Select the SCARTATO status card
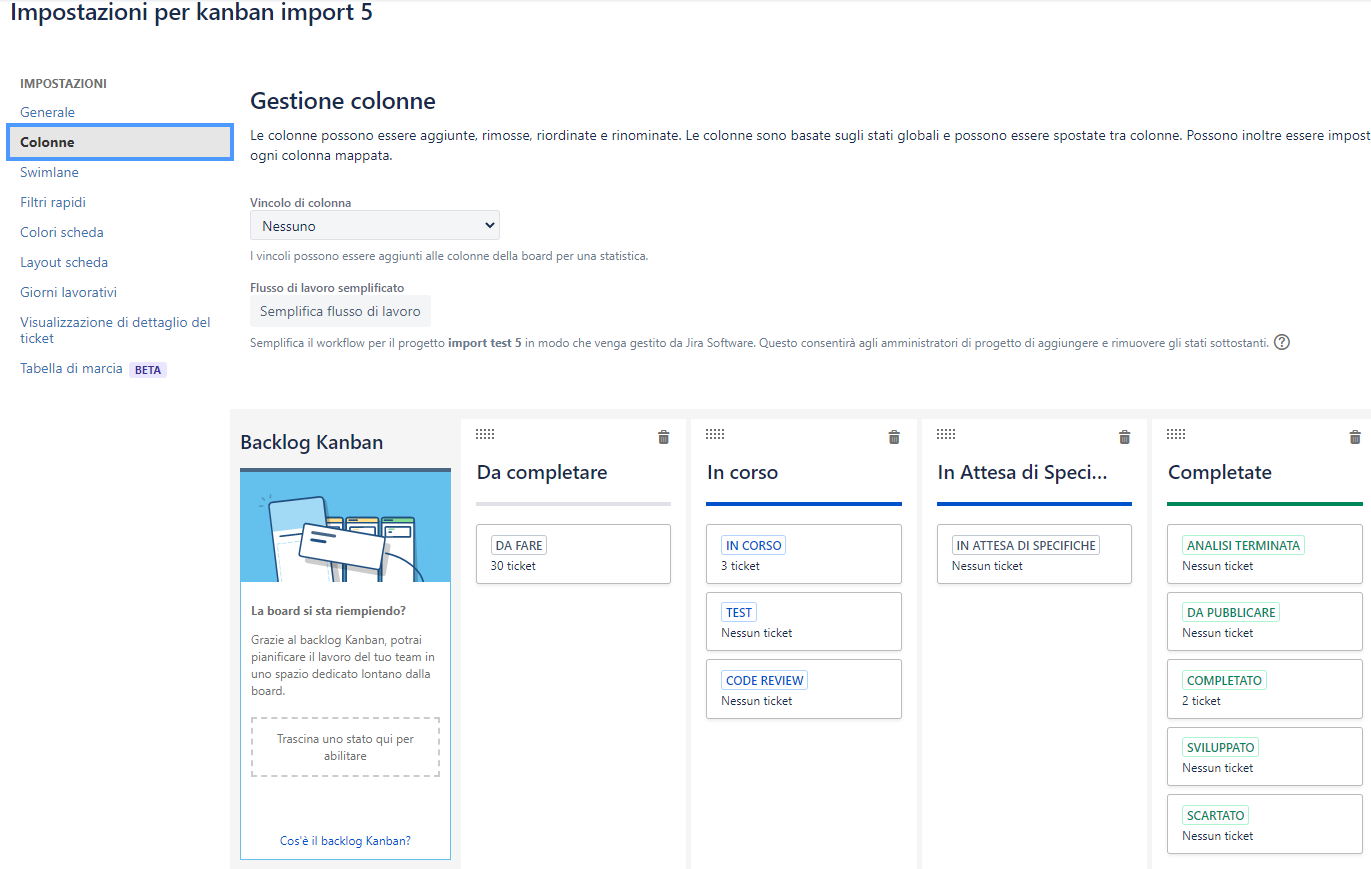The width and height of the screenshot is (1371, 869). click(x=1265, y=824)
